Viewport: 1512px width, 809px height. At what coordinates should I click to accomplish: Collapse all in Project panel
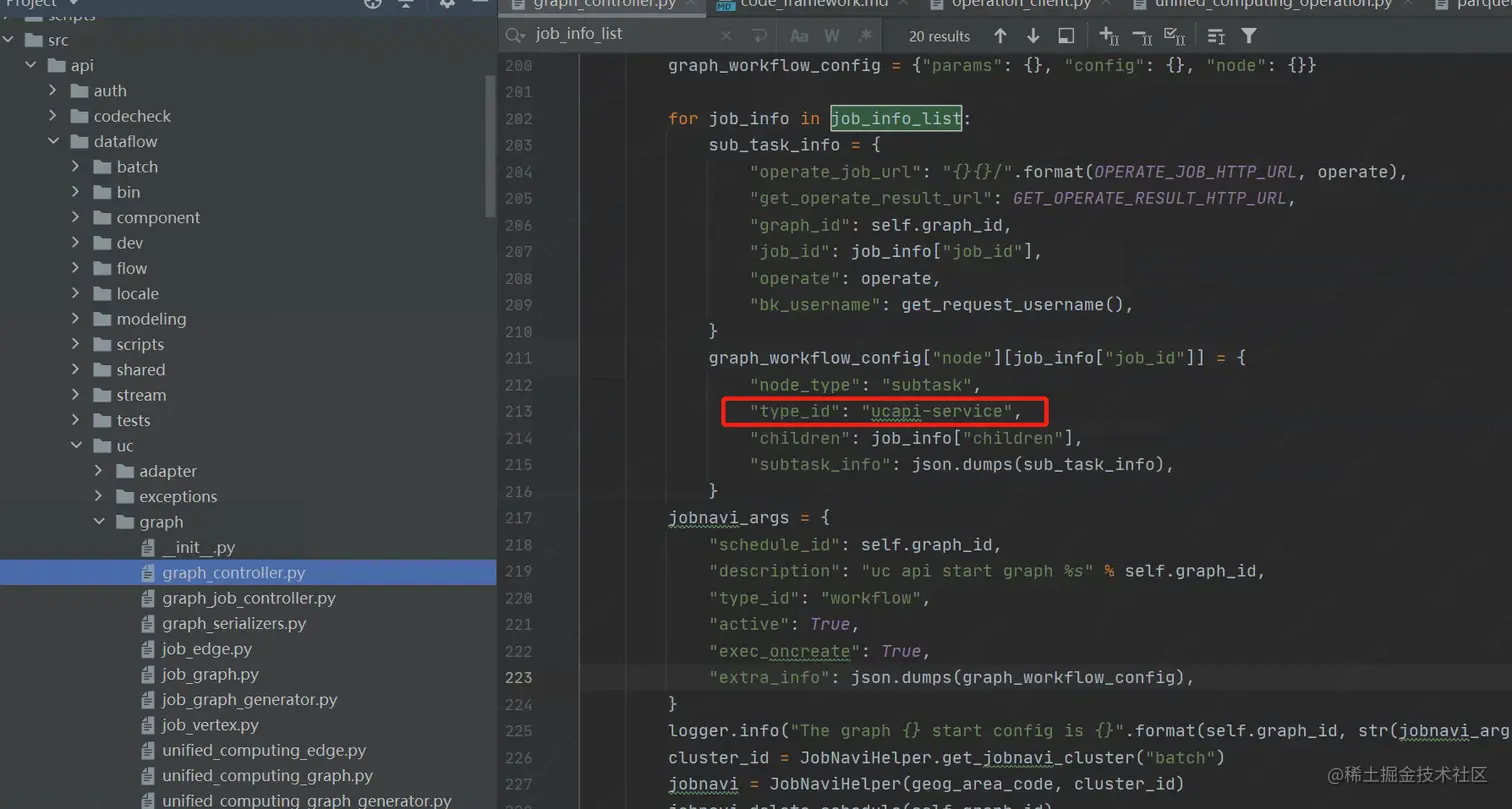pos(406,3)
